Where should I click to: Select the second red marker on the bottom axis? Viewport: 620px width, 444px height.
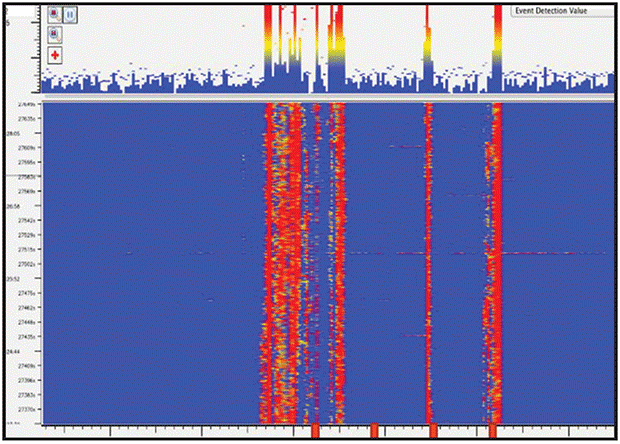[375, 430]
